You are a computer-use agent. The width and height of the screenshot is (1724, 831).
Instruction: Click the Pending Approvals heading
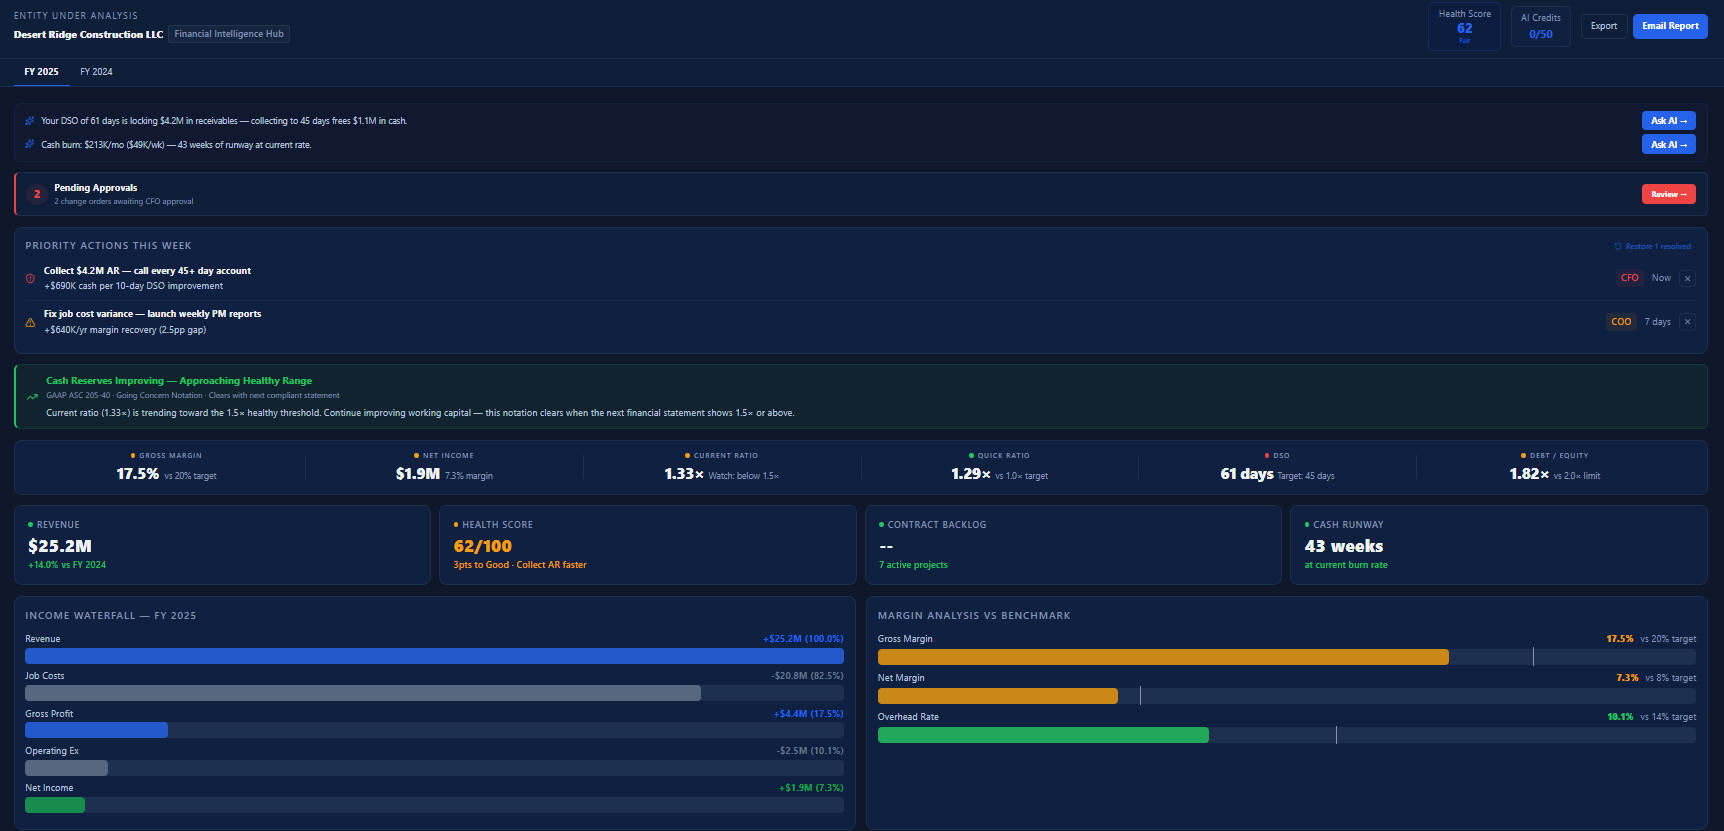click(96, 188)
